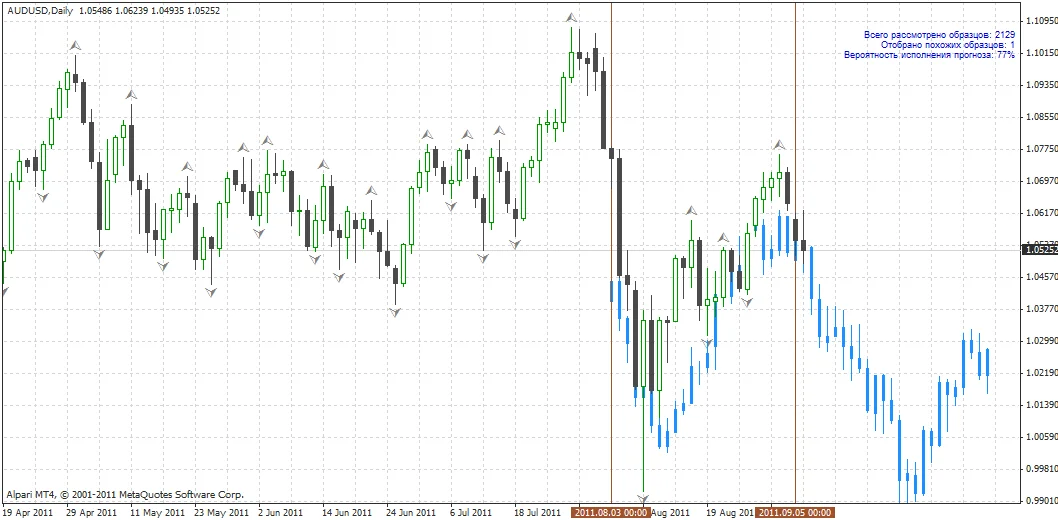Click the 19 Apr 2011 date label
1058x520 pixels.
(28, 513)
